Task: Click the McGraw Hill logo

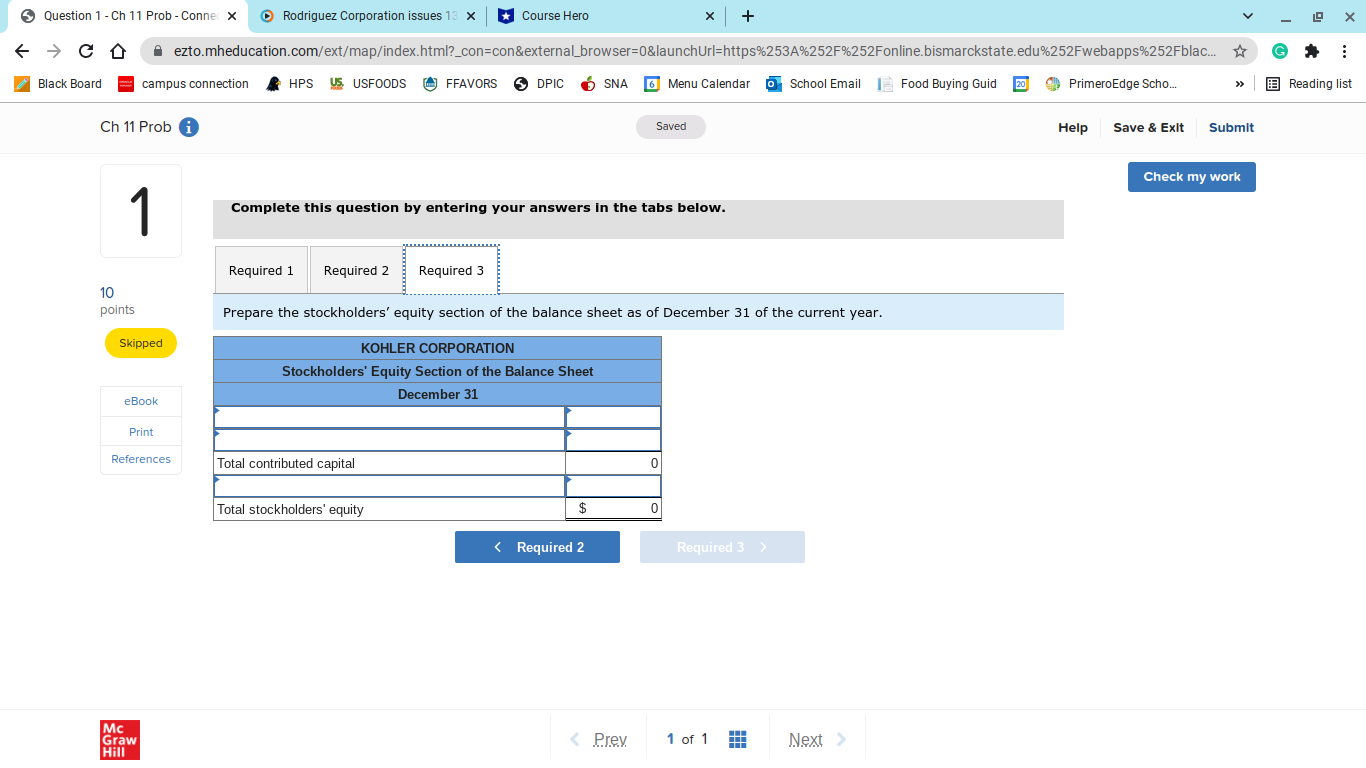Action: click(x=119, y=740)
